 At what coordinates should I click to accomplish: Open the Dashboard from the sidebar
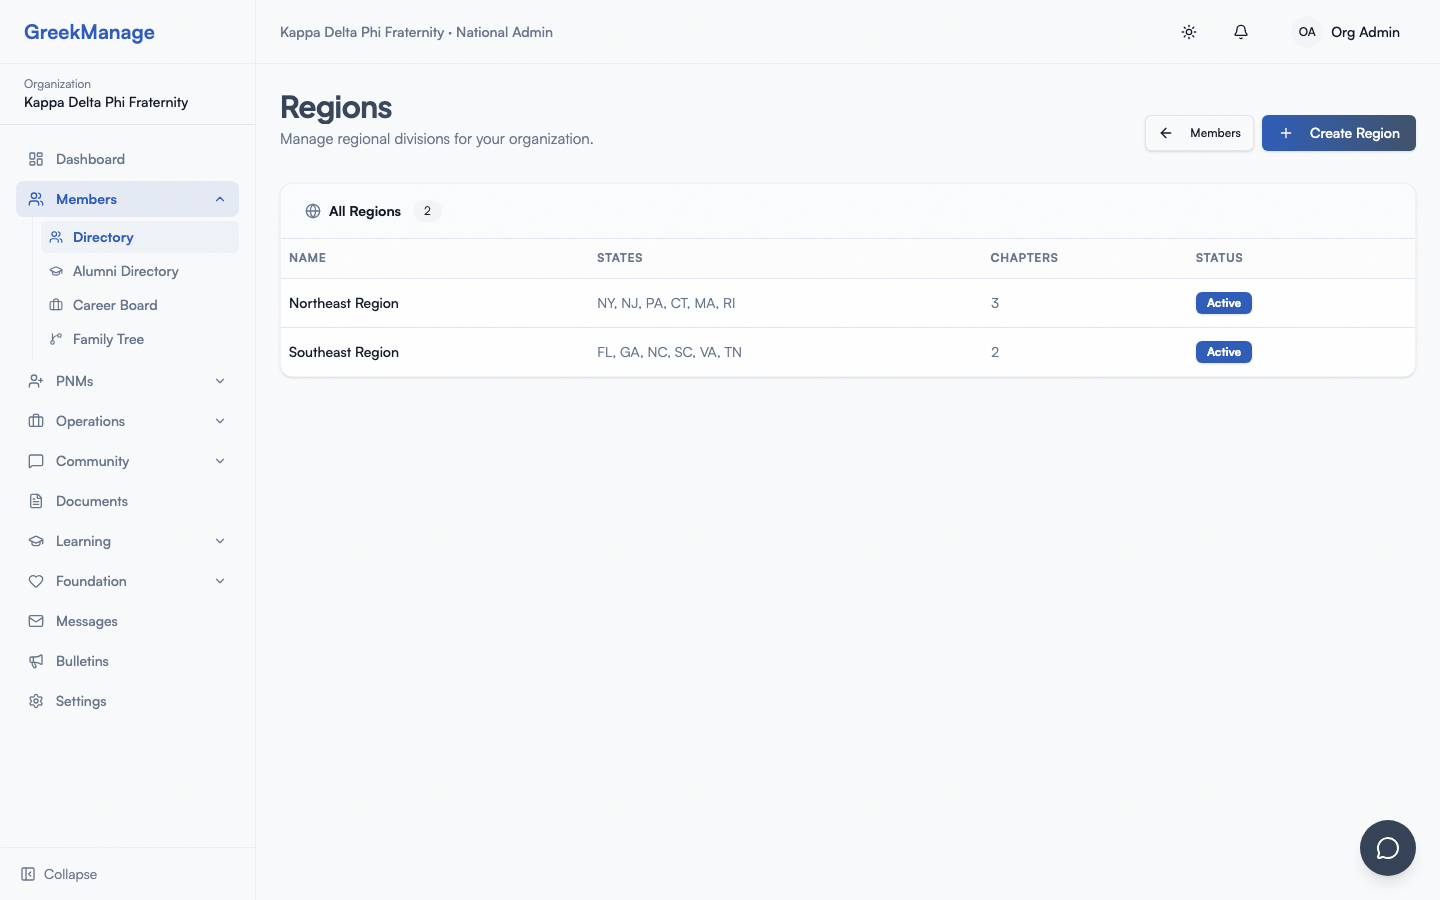[90, 159]
